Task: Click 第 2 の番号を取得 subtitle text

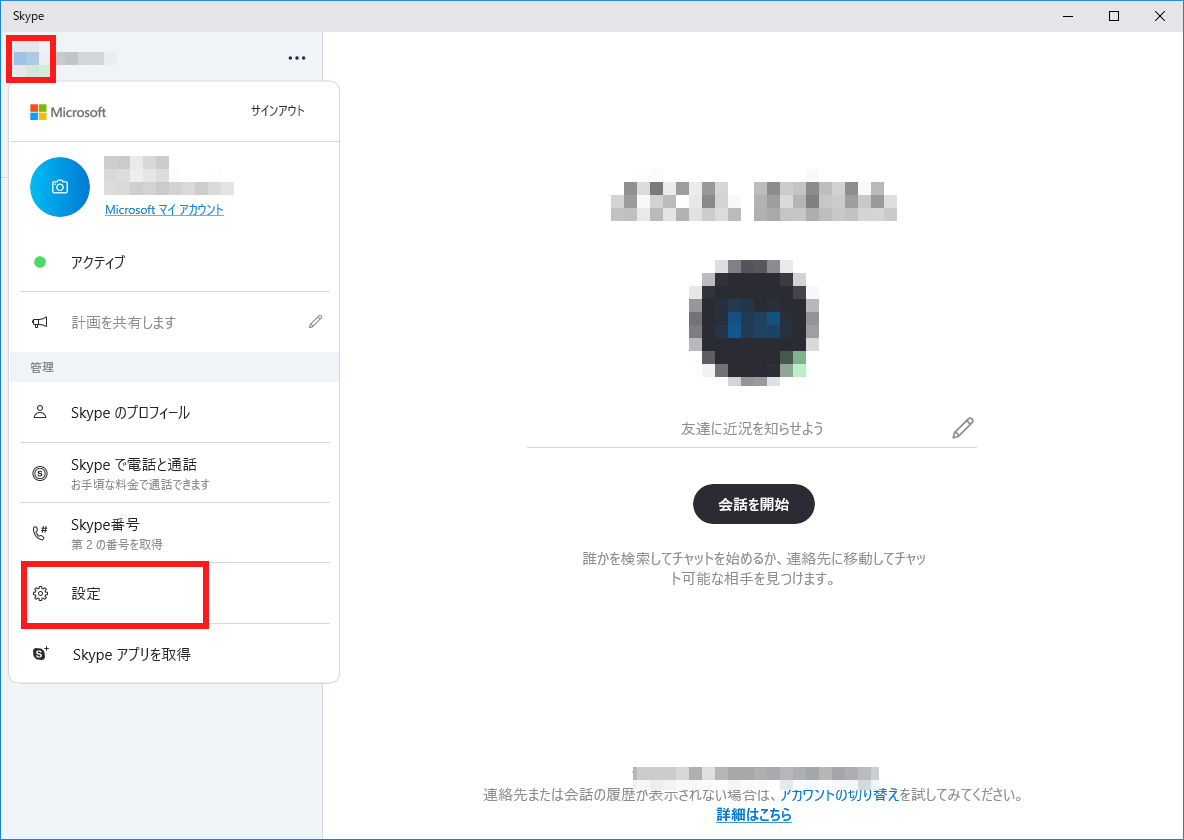Action: 117,544
